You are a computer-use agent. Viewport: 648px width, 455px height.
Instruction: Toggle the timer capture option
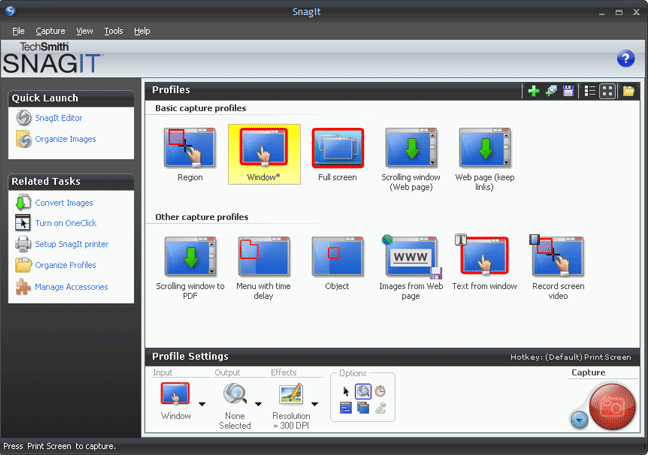pos(379,392)
